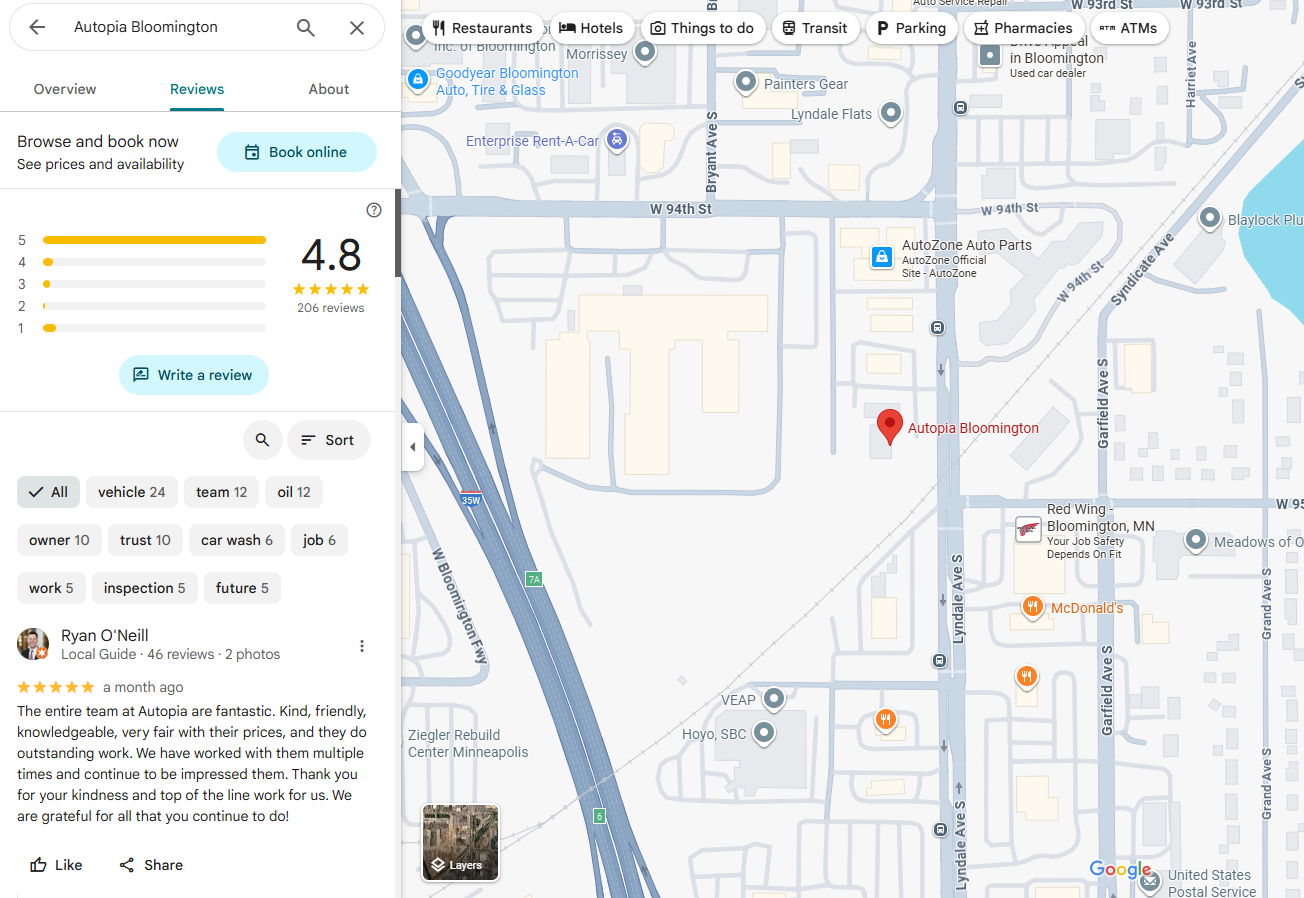Click the AutoZone Auto Parts shopping pin

[881, 258]
